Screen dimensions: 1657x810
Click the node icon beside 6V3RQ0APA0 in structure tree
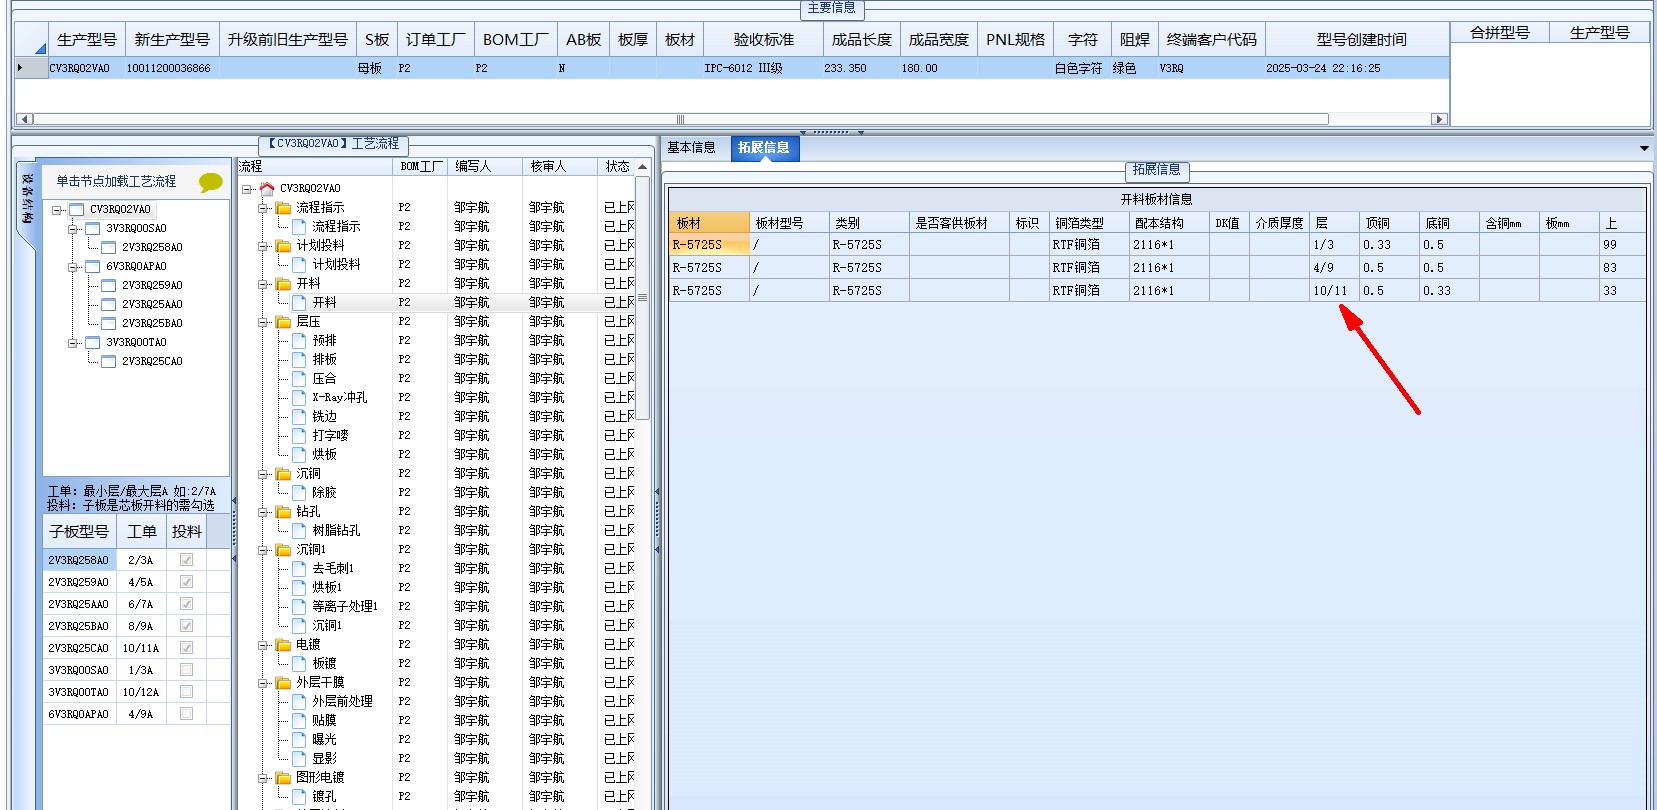tap(93, 267)
